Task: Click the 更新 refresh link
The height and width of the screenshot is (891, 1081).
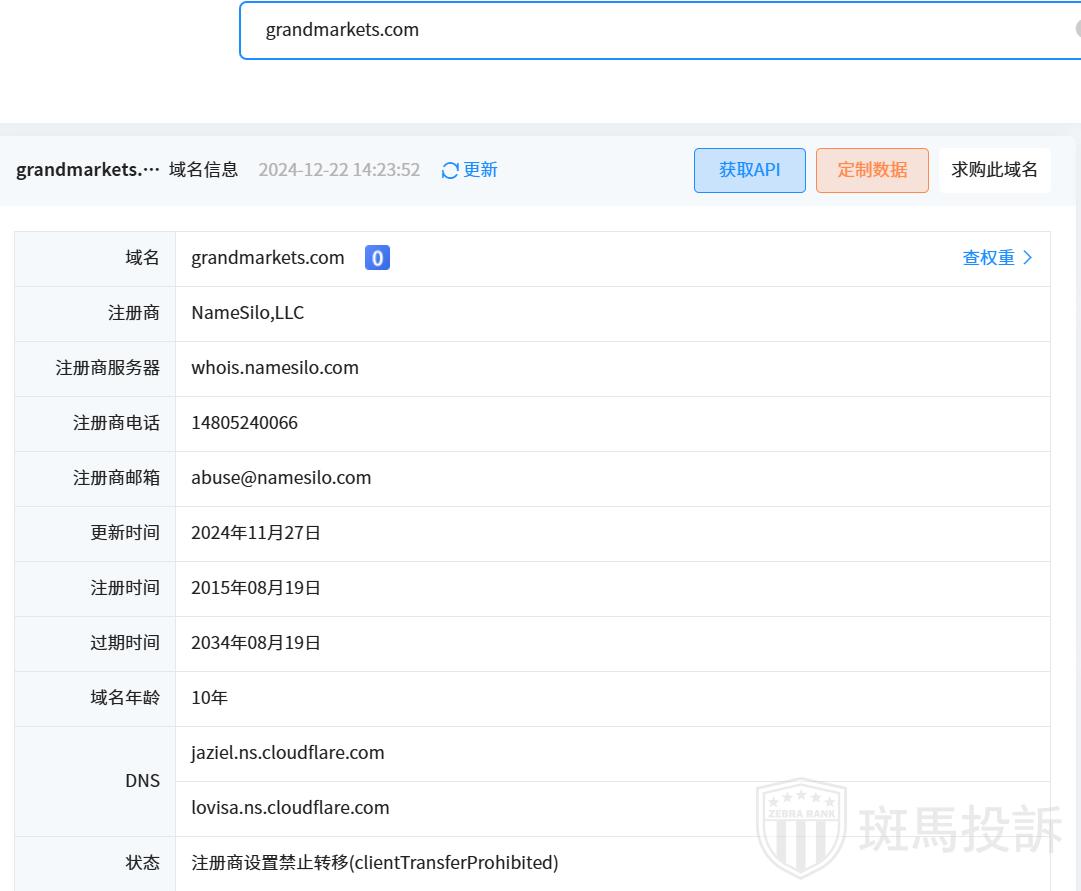Action: click(480, 170)
